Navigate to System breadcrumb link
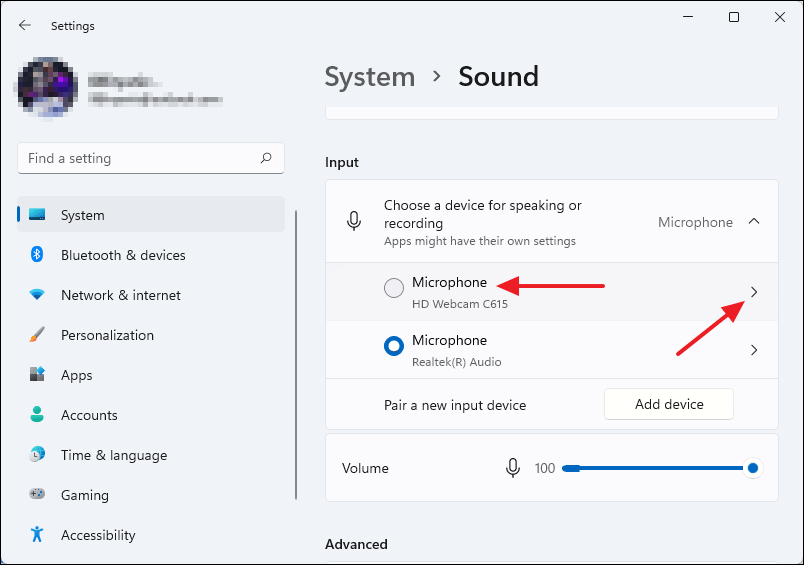804x565 pixels. click(369, 77)
